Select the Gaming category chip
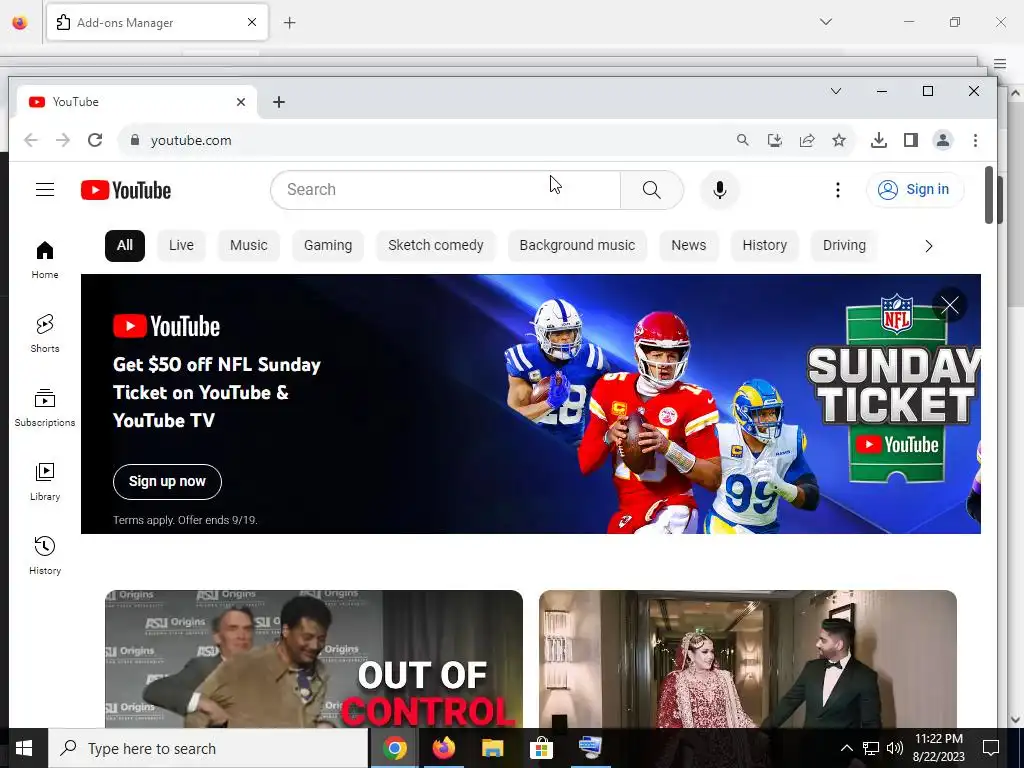 point(328,246)
